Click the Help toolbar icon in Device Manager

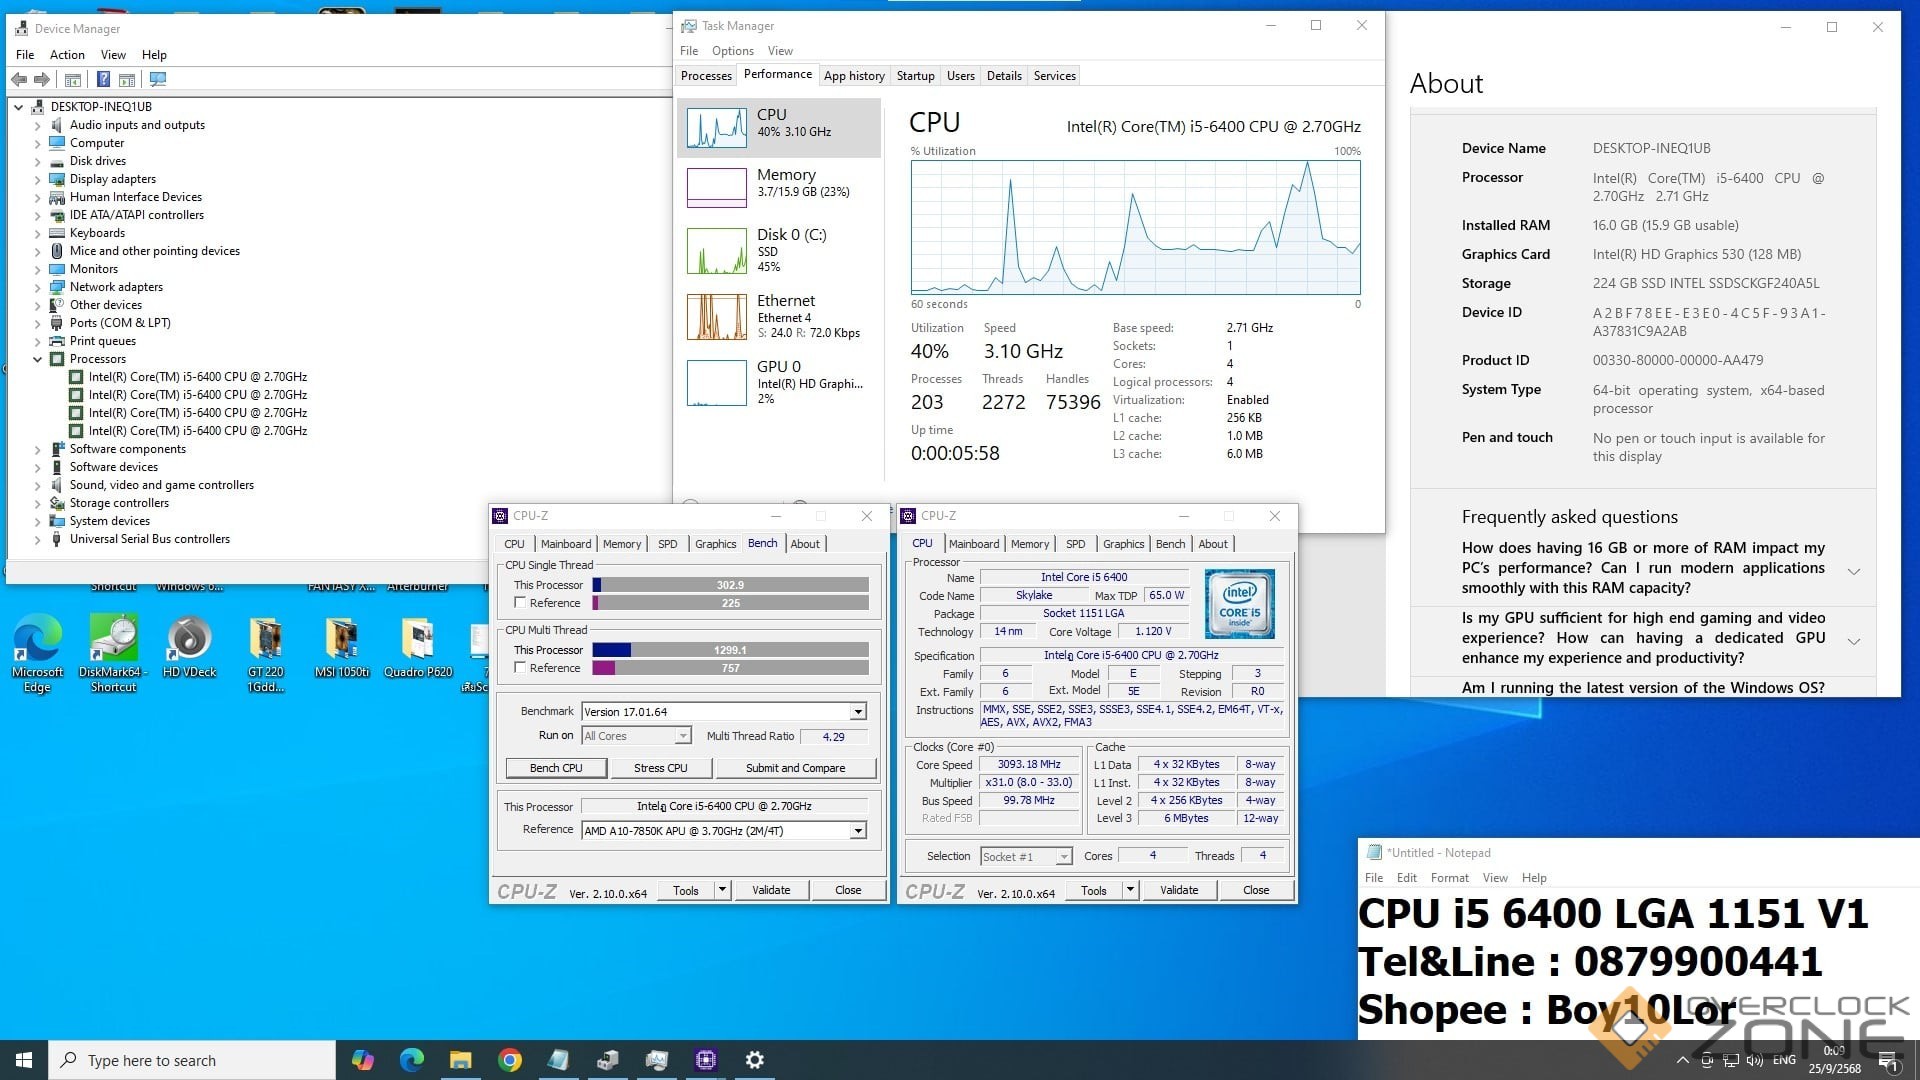[103, 79]
